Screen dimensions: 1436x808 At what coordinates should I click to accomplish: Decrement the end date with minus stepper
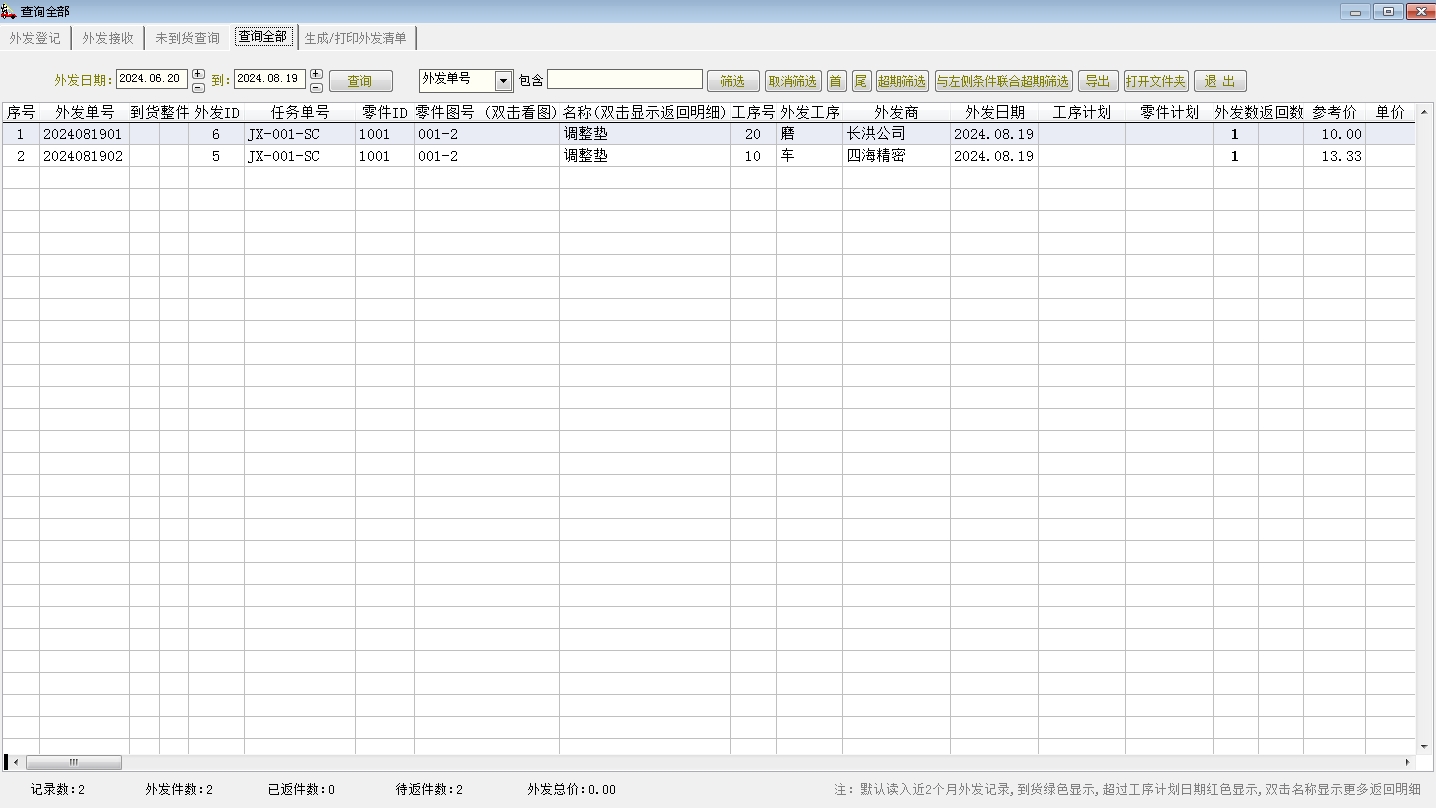[316, 87]
